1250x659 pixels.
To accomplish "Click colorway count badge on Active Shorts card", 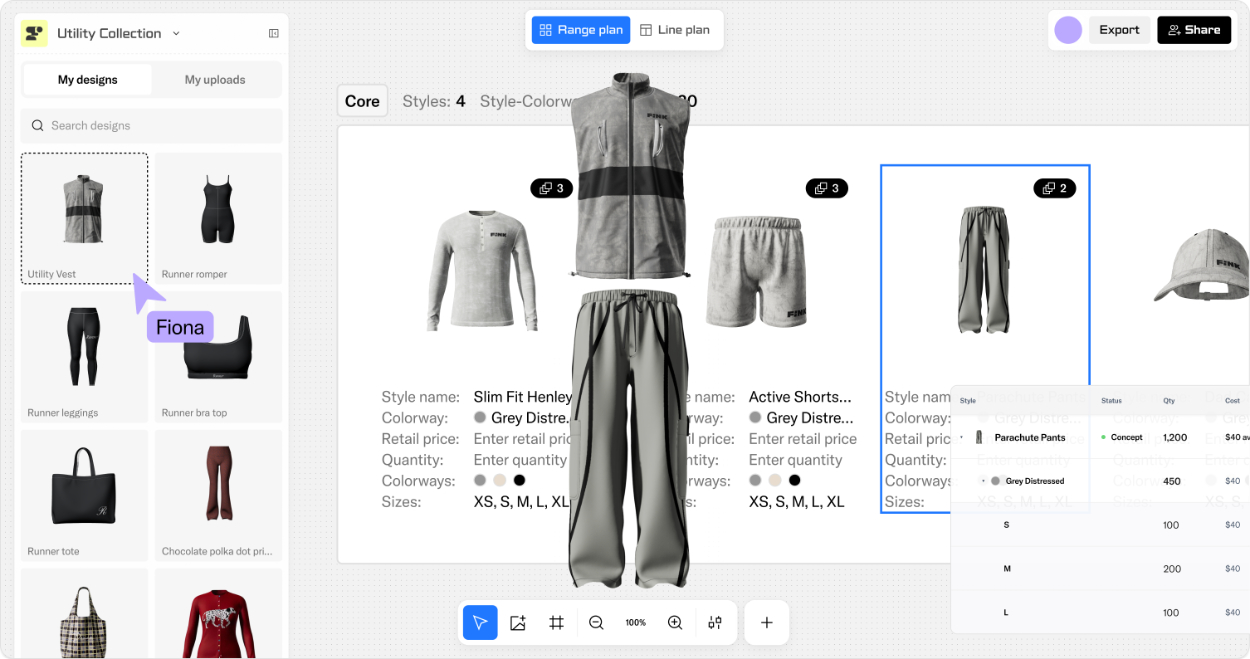I will click(827, 188).
